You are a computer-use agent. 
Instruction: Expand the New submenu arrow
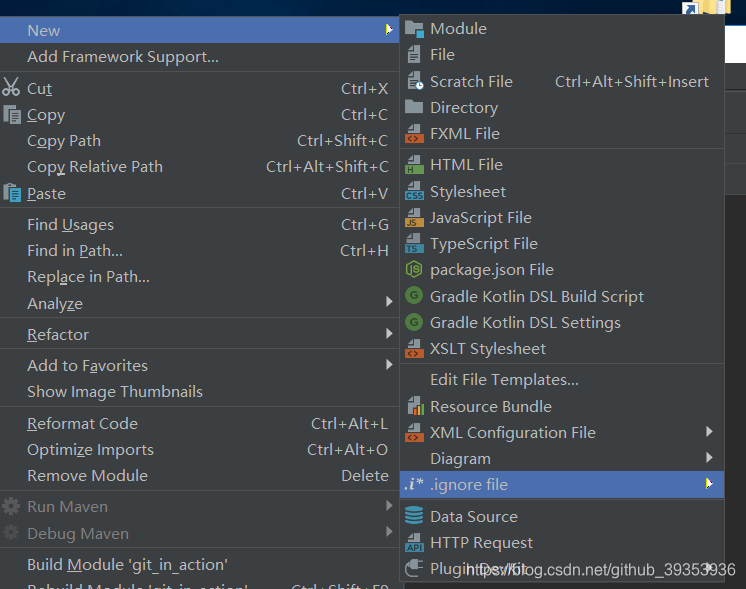tap(389, 29)
